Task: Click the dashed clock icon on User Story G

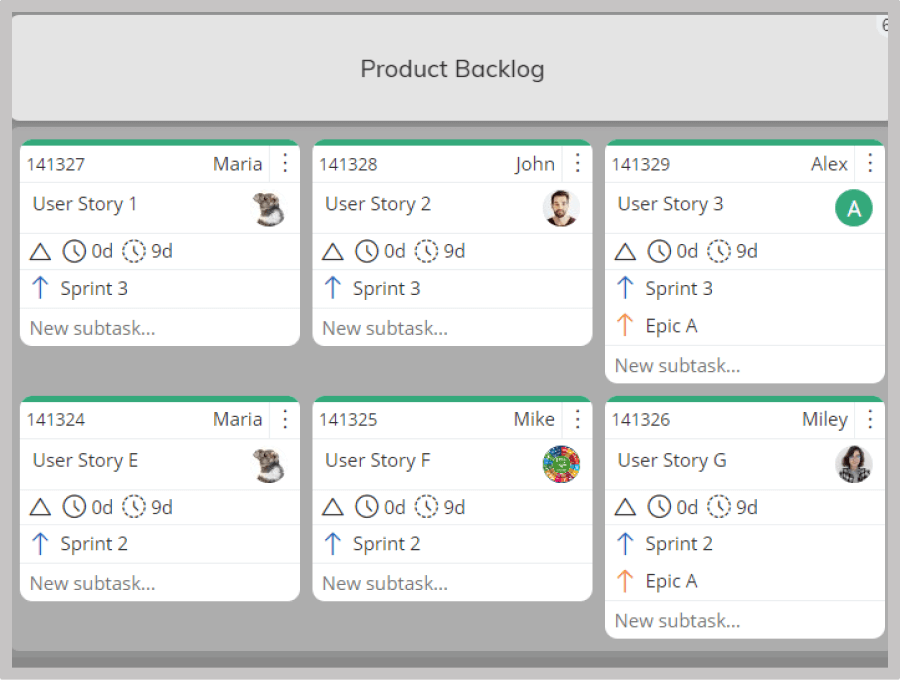Action: point(719,507)
